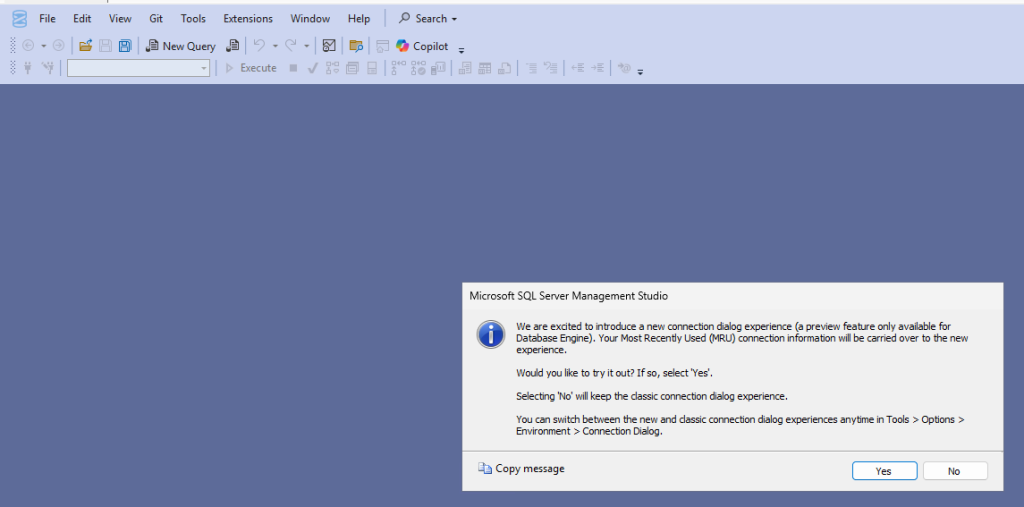This screenshot has height=507, width=1024.
Task: Open the Available Databases combo box
Action: 138,68
